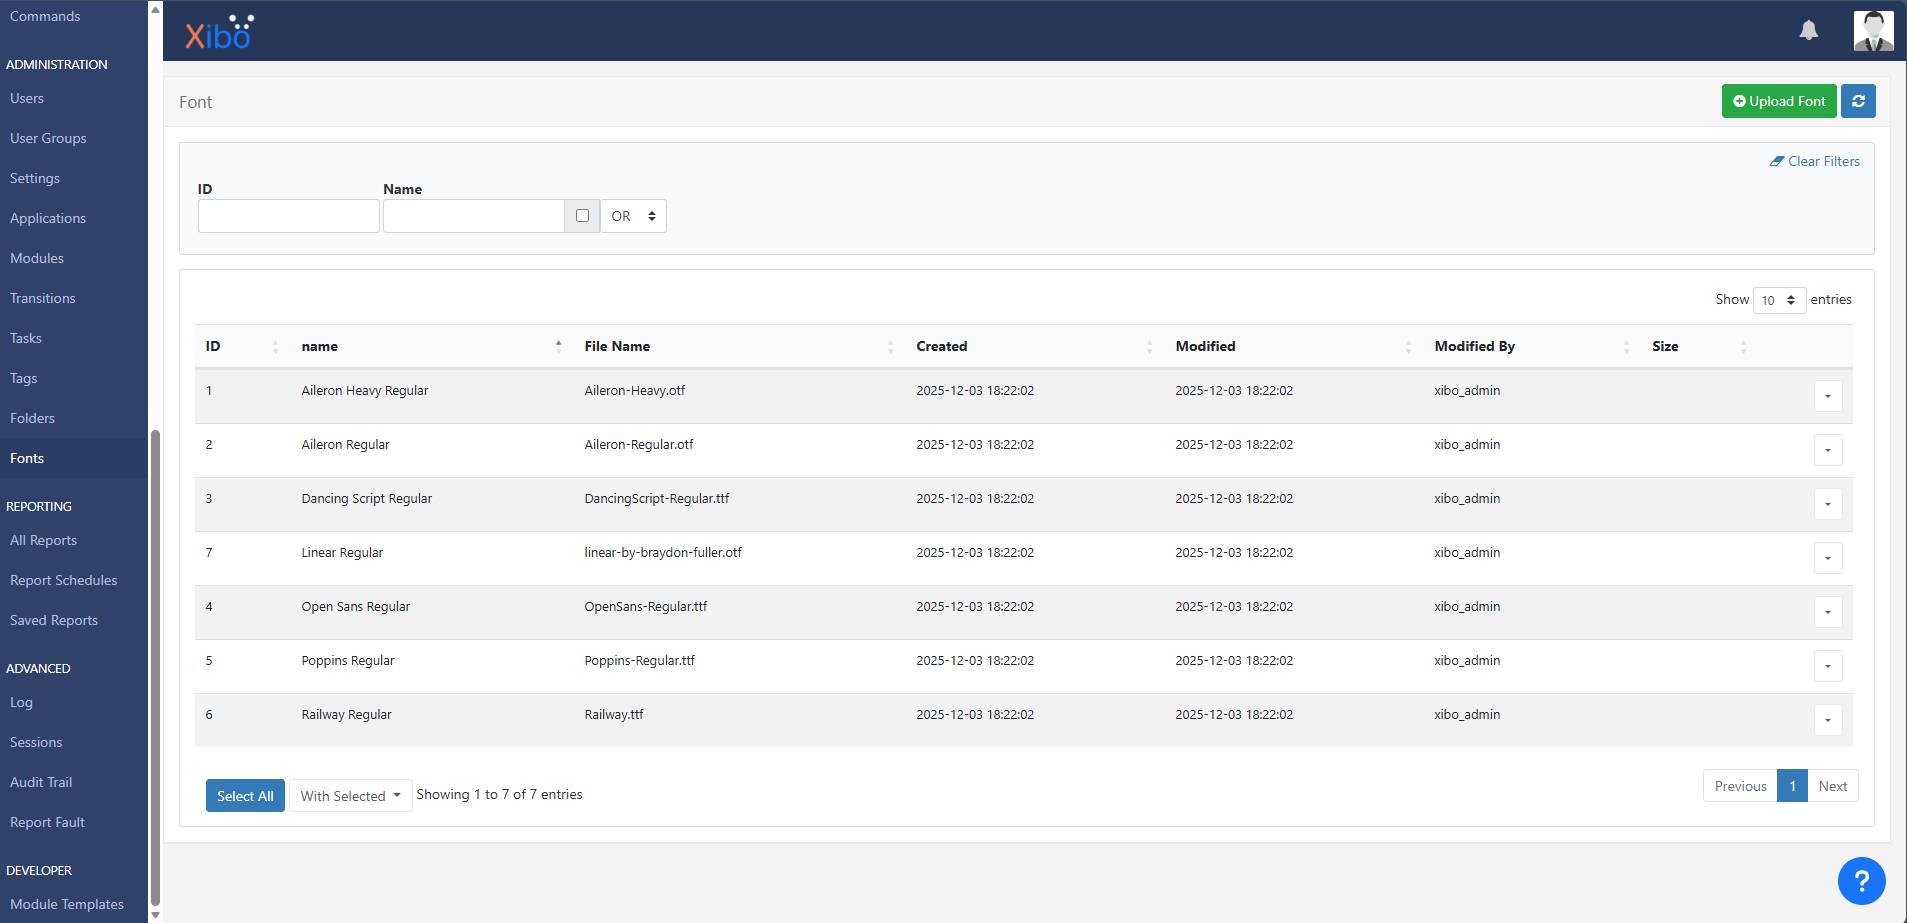Open the OR logic dropdown
Viewport: 1907px width, 923px height.
click(x=633, y=216)
